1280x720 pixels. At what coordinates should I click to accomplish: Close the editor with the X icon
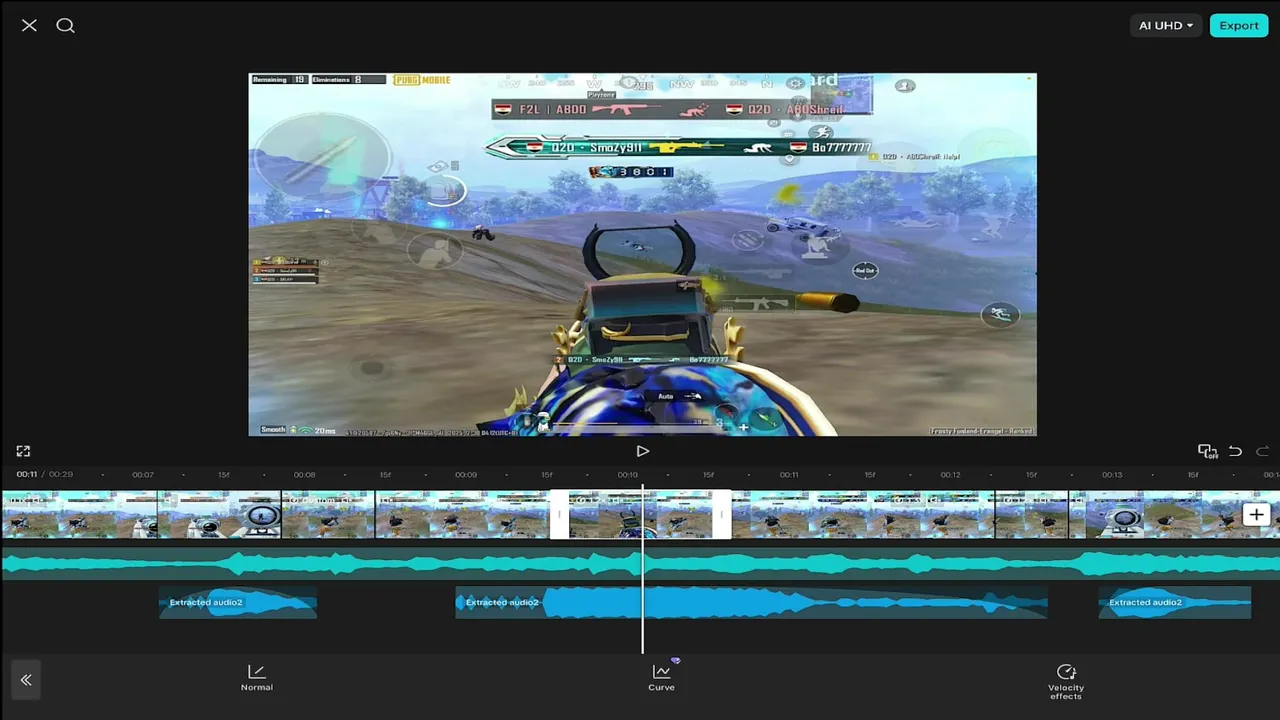coord(29,25)
